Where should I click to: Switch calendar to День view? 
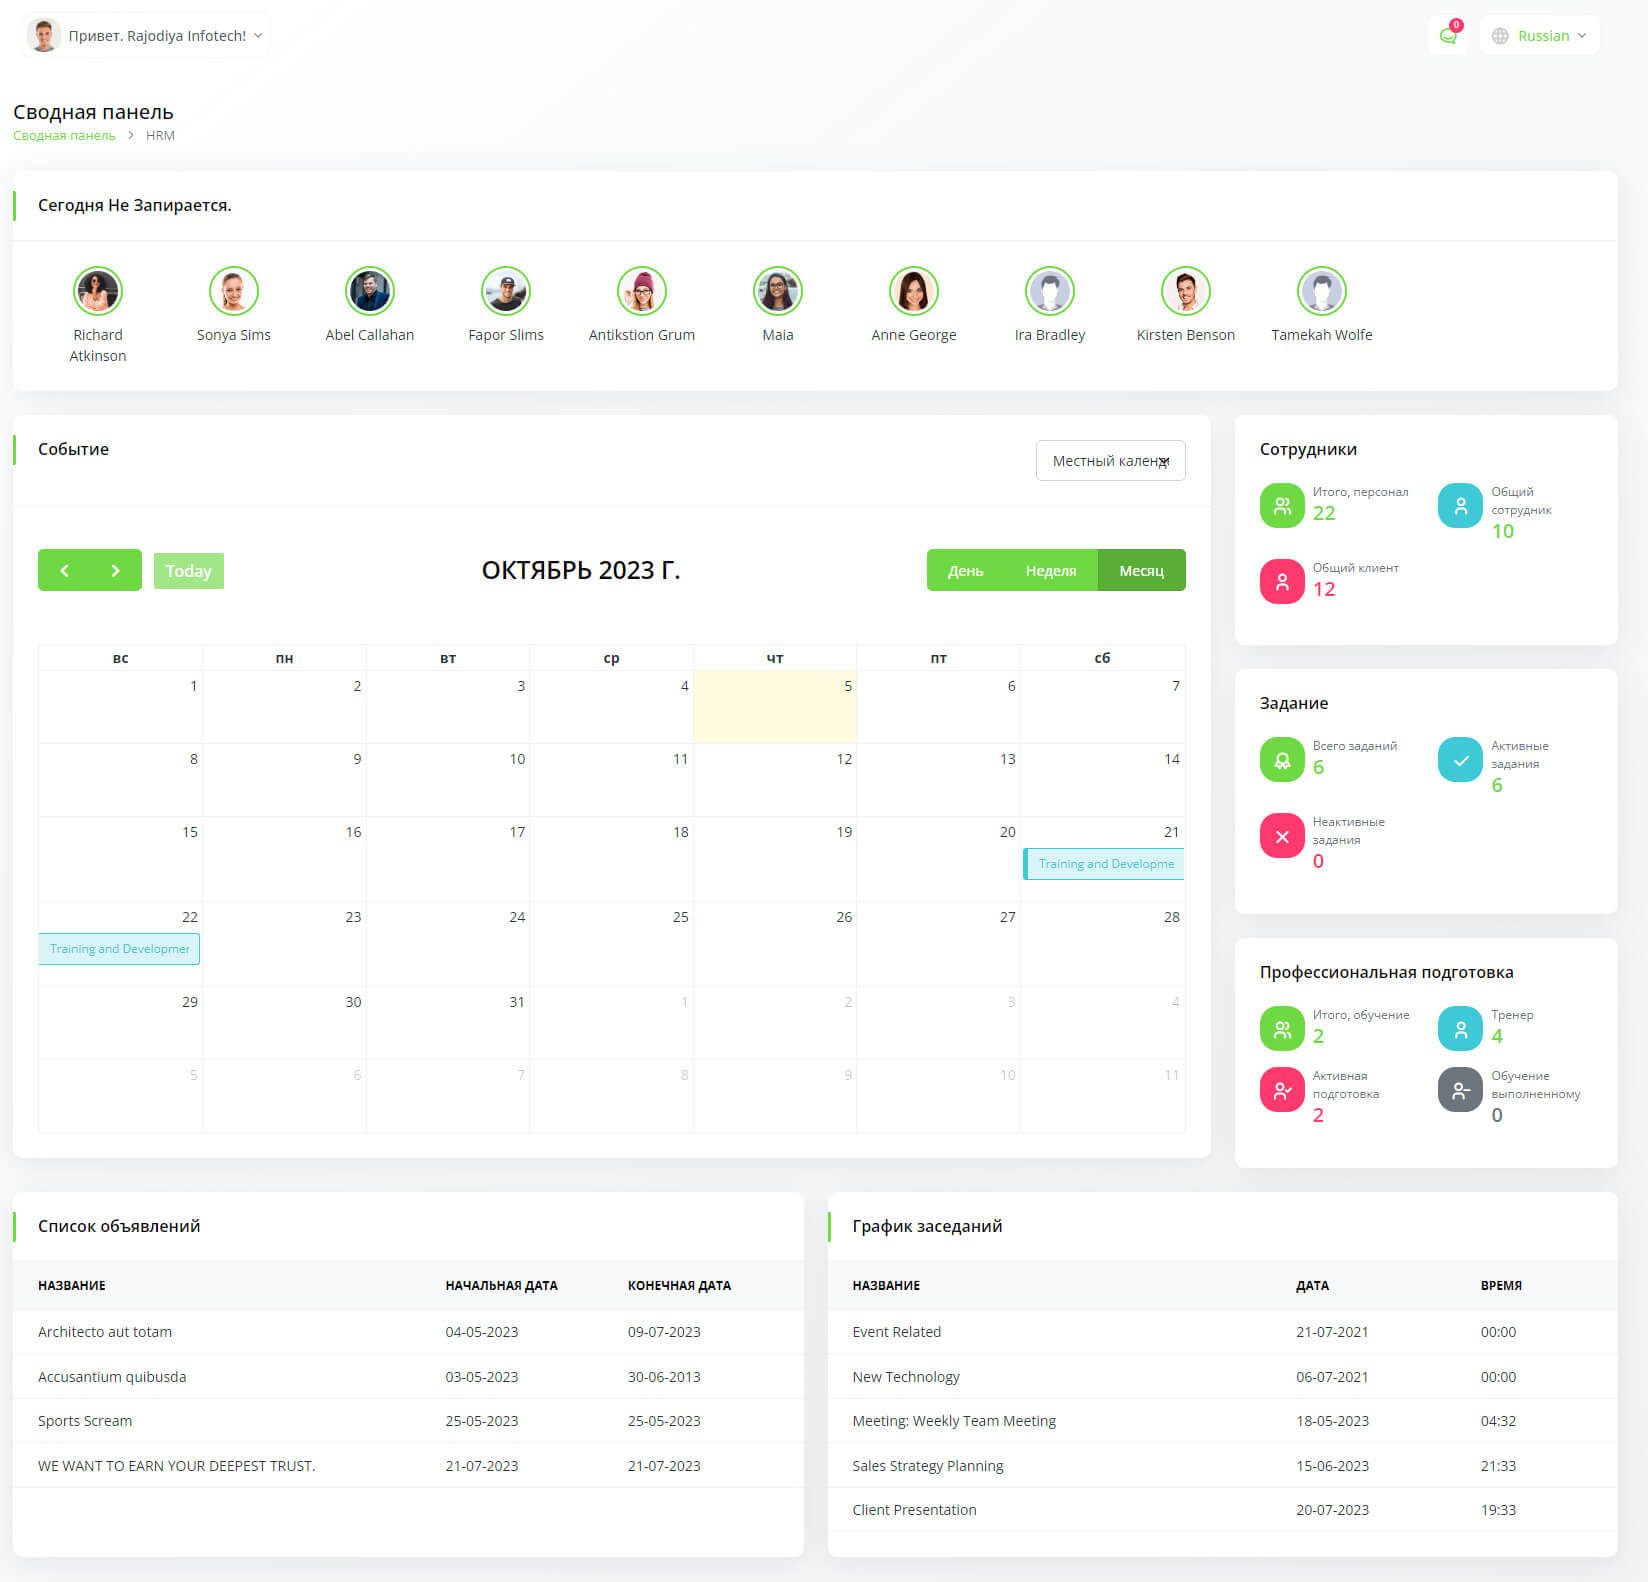[x=965, y=570]
